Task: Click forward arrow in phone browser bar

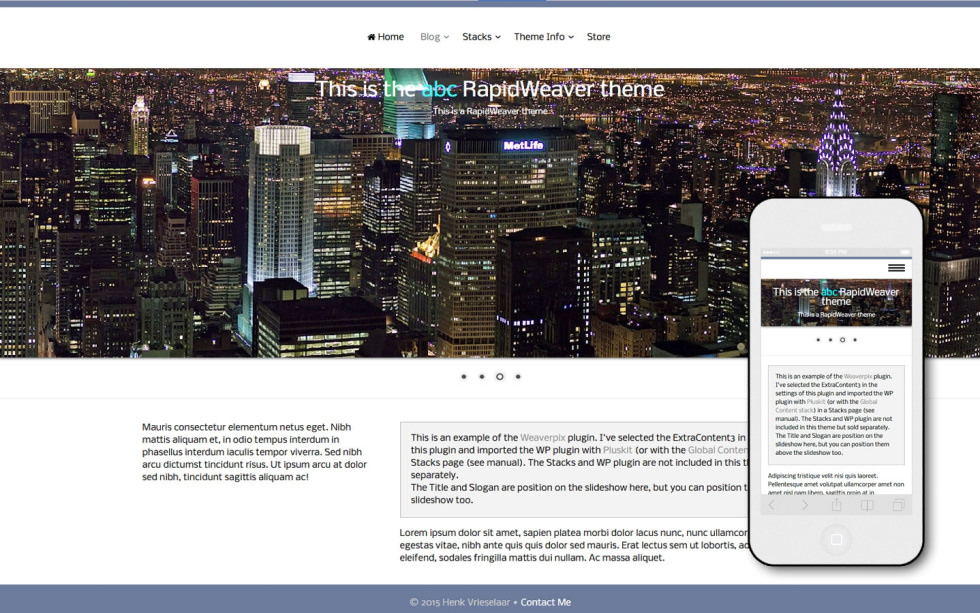Action: [x=804, y=505]
